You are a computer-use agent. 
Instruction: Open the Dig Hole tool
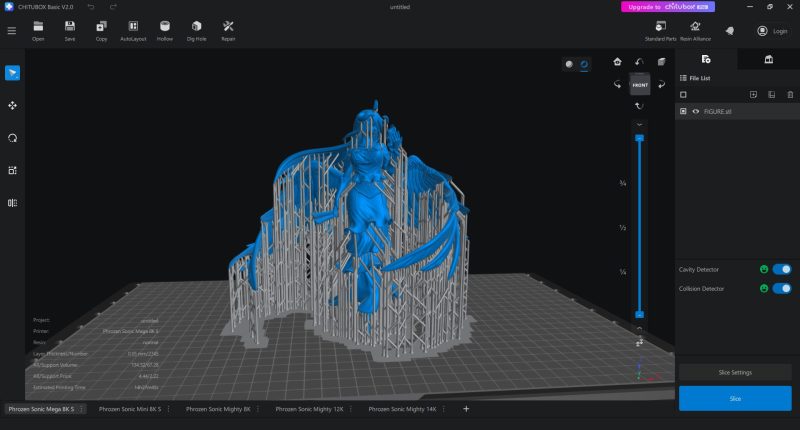[196, 31]
